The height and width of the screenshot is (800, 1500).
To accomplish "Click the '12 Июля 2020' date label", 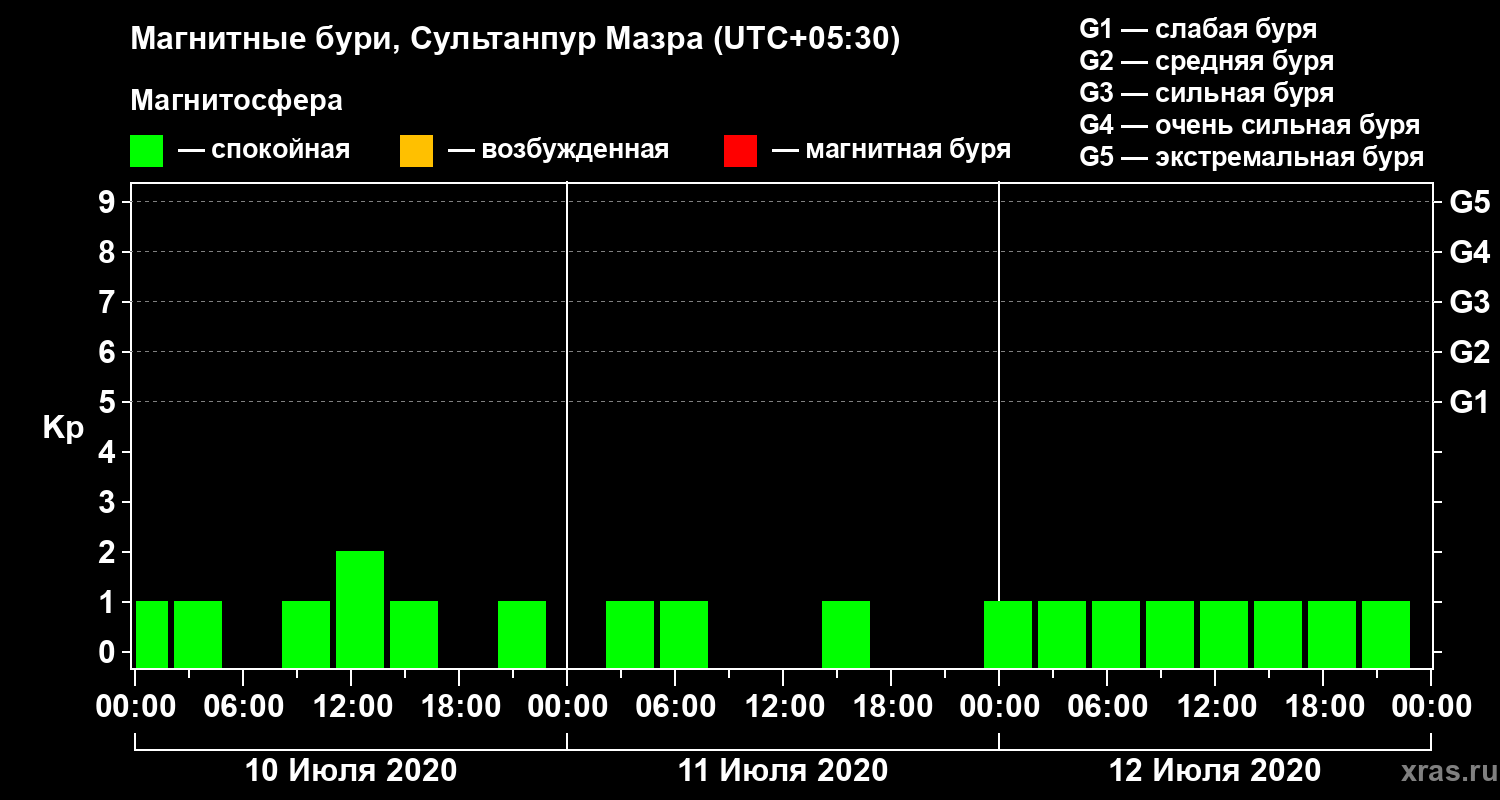I will (1215, 771).
